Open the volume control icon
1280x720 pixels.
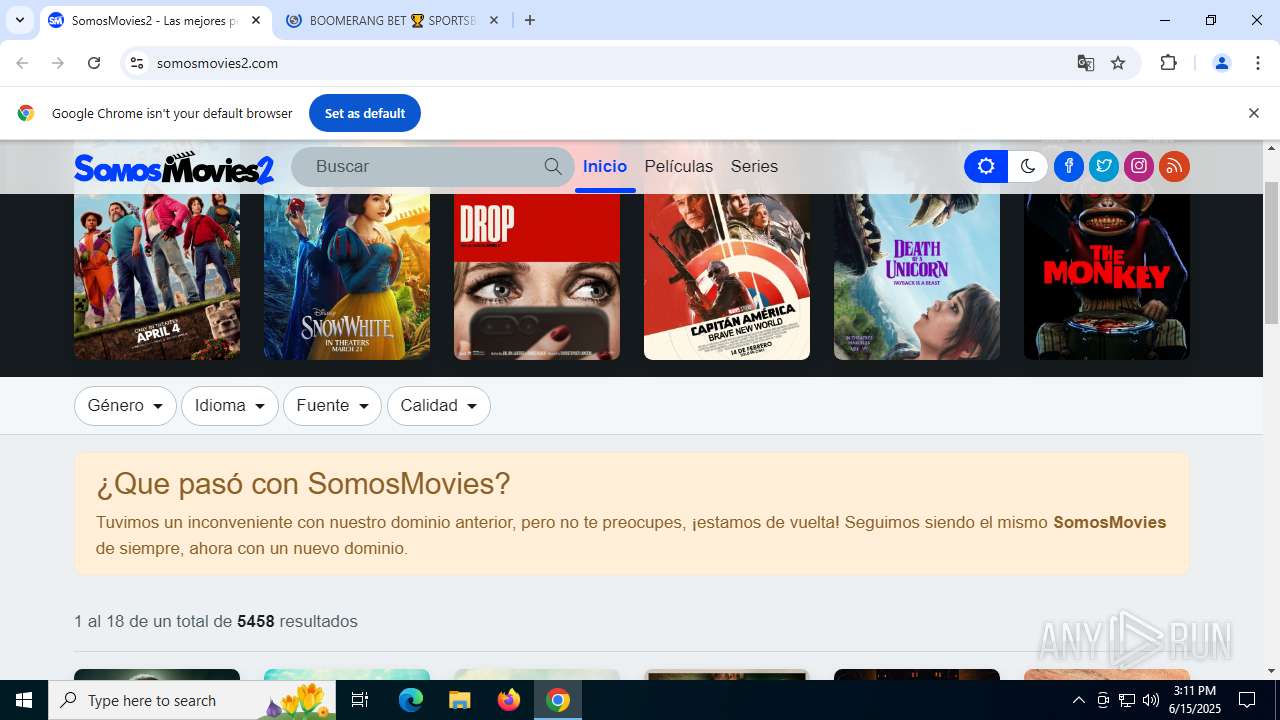[x=1151, y=700]
